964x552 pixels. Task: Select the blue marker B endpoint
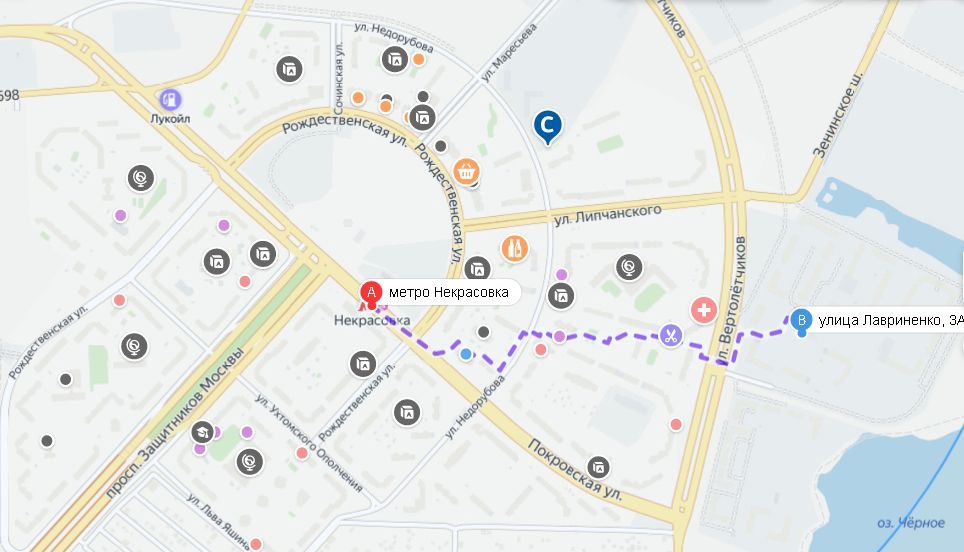tap(800, 321)
